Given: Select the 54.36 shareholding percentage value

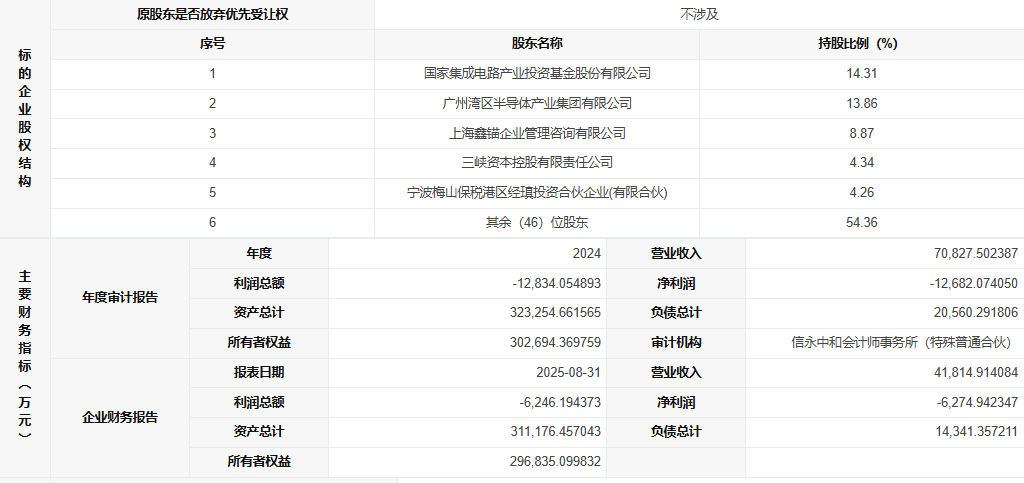Looking at the screenshot, I should pos(861,222).
